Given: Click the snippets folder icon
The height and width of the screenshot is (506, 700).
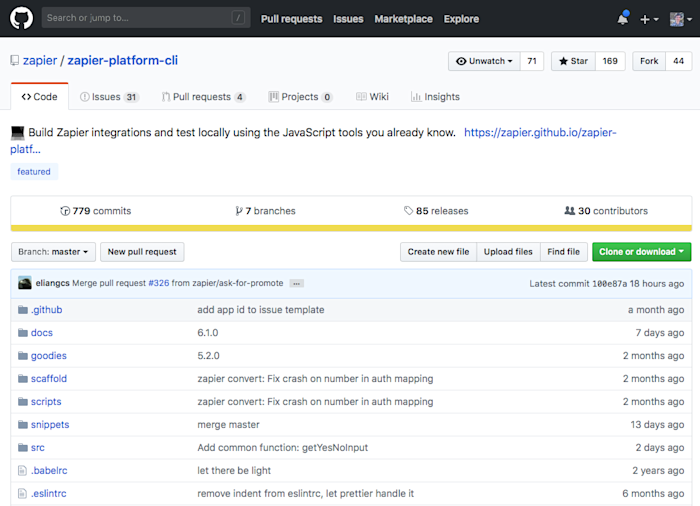Looking at the screenshot, I should pyautogui.click(x=23, y=424).
